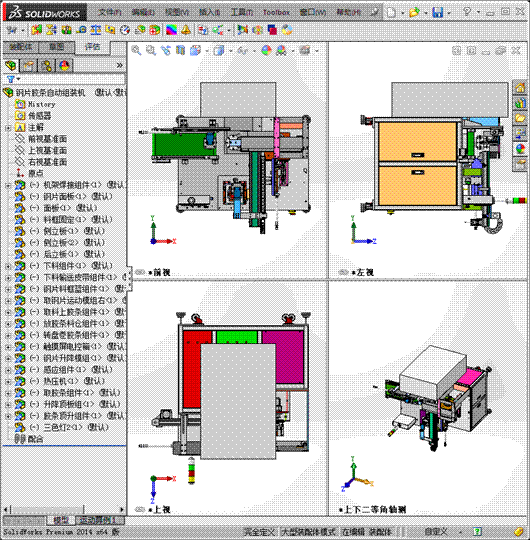Select the 原点 origin item
The image size is (530, 540).
(36, 173)
